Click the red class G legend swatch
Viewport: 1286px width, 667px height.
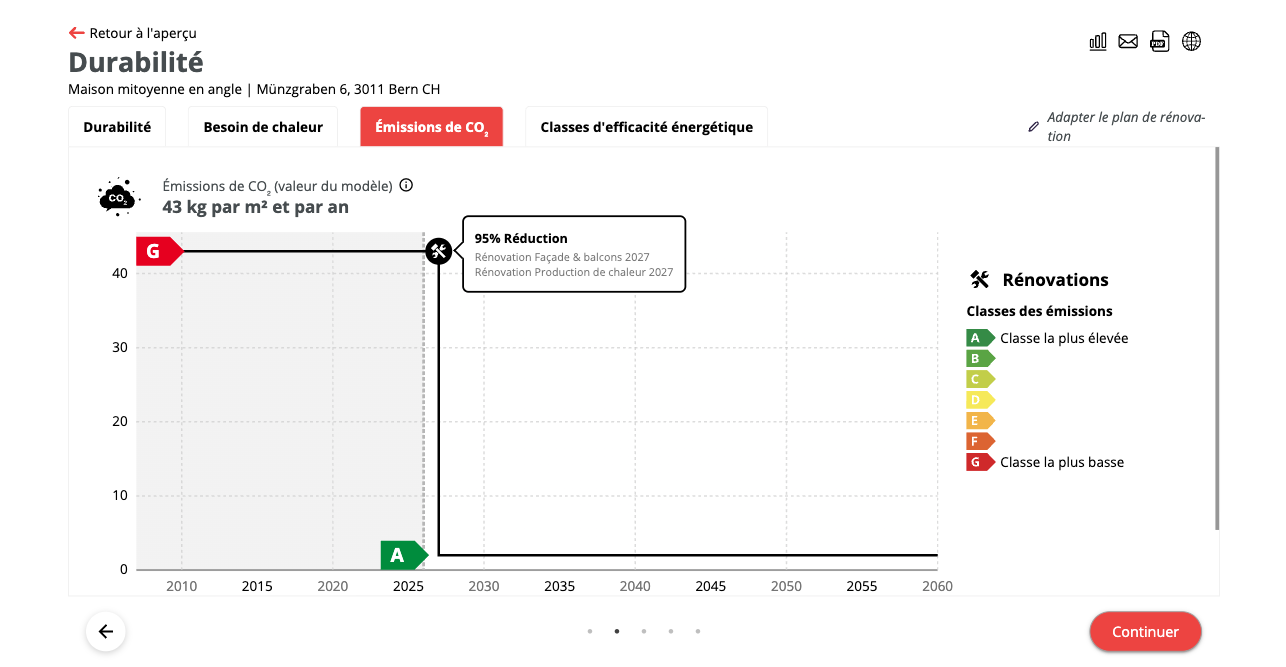[980, 462]
